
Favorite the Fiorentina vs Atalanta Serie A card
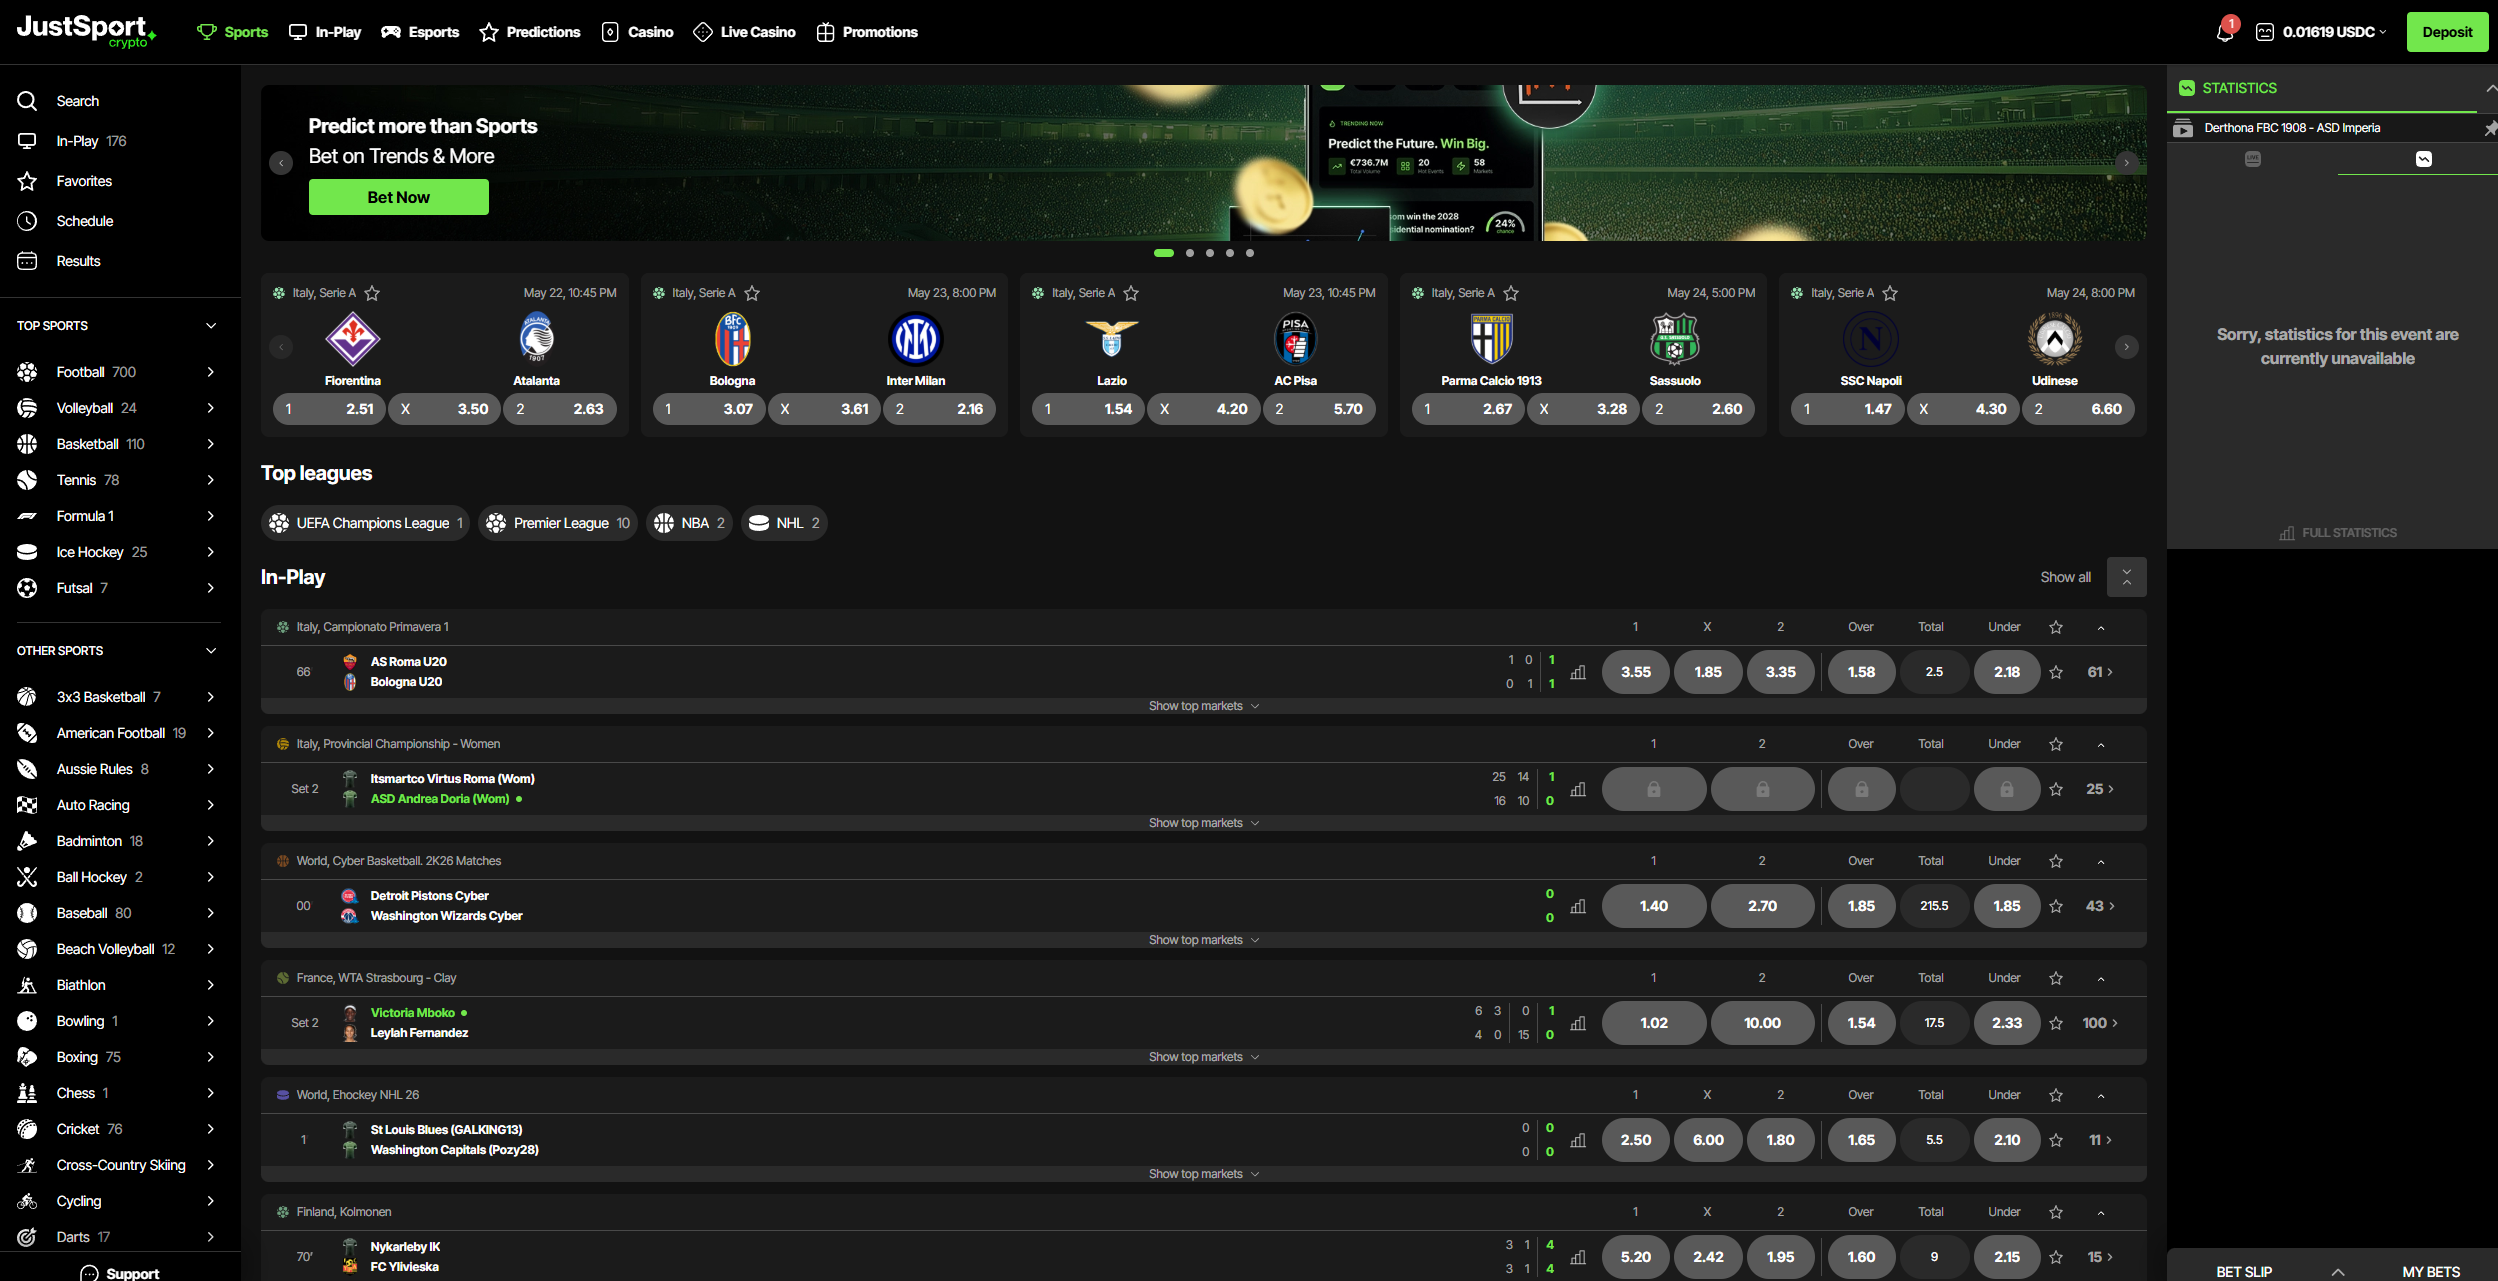372,293
